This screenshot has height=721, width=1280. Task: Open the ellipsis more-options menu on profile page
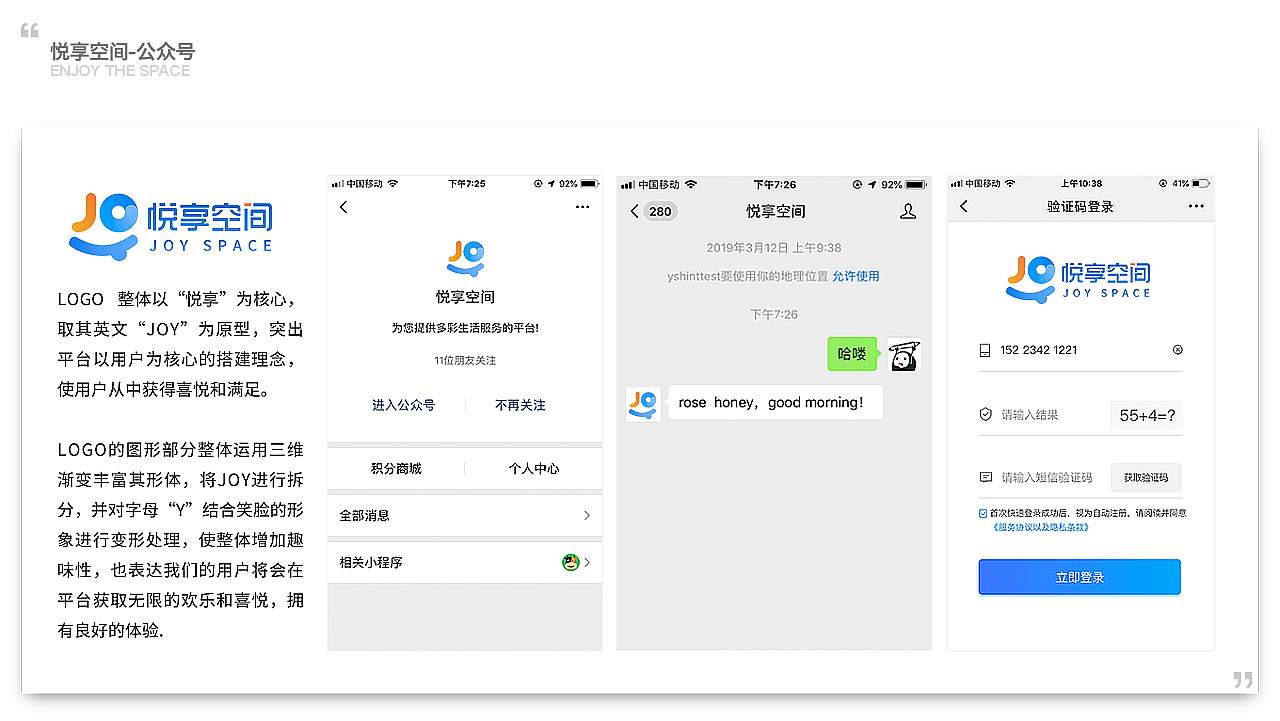(582, 207)
